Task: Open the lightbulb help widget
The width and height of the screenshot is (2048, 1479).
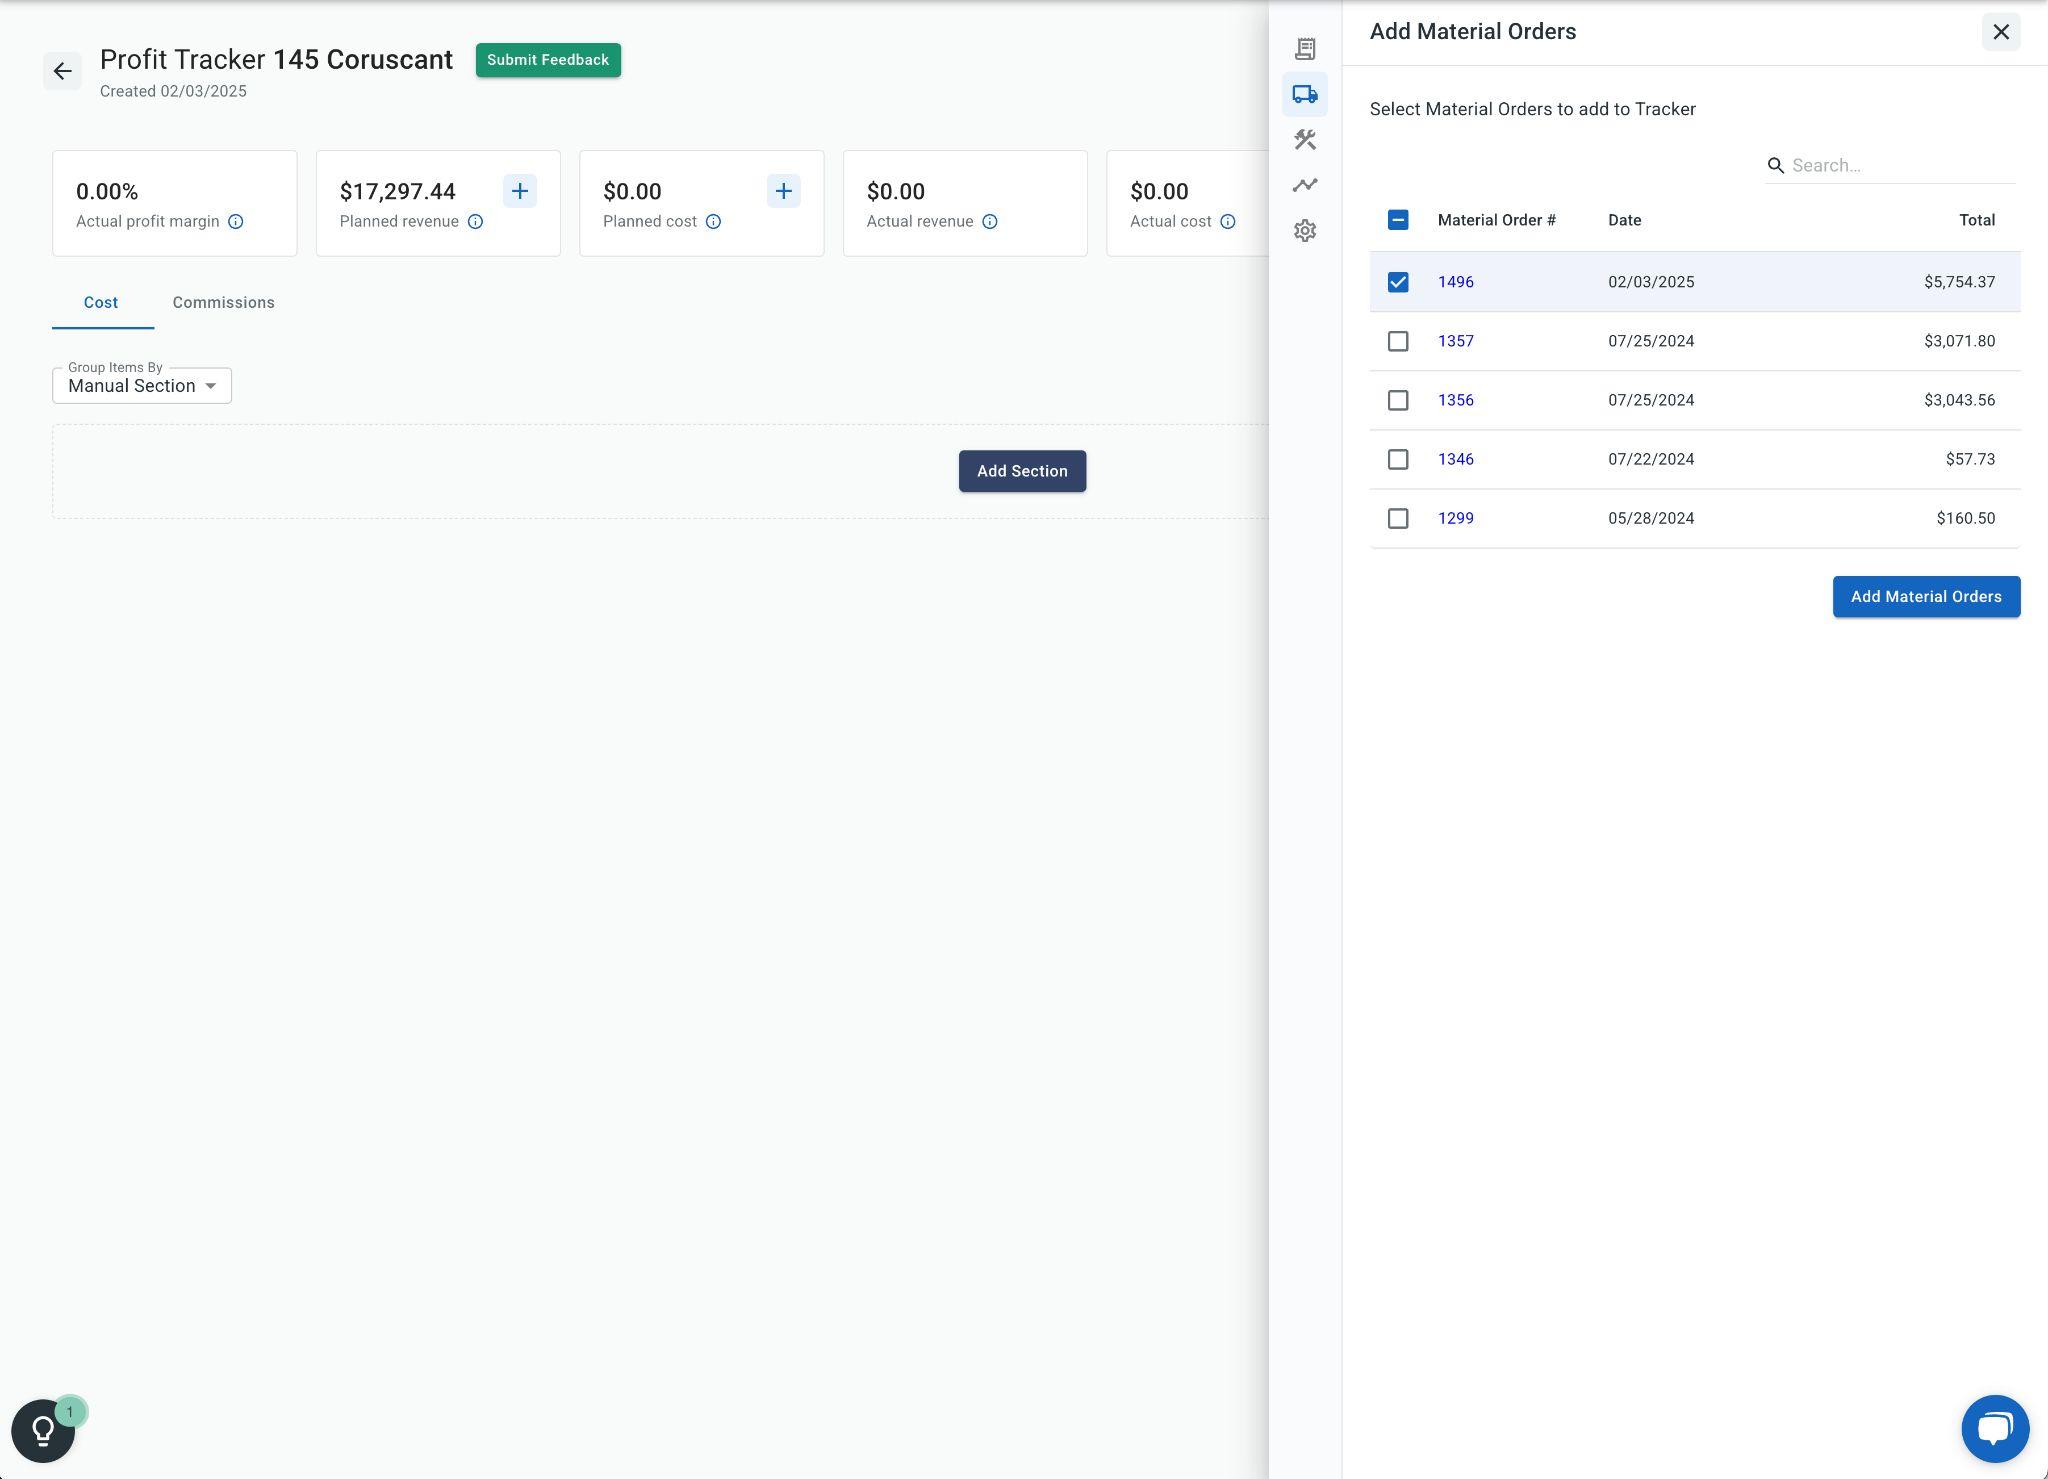Action: [x=43, y=1430]
